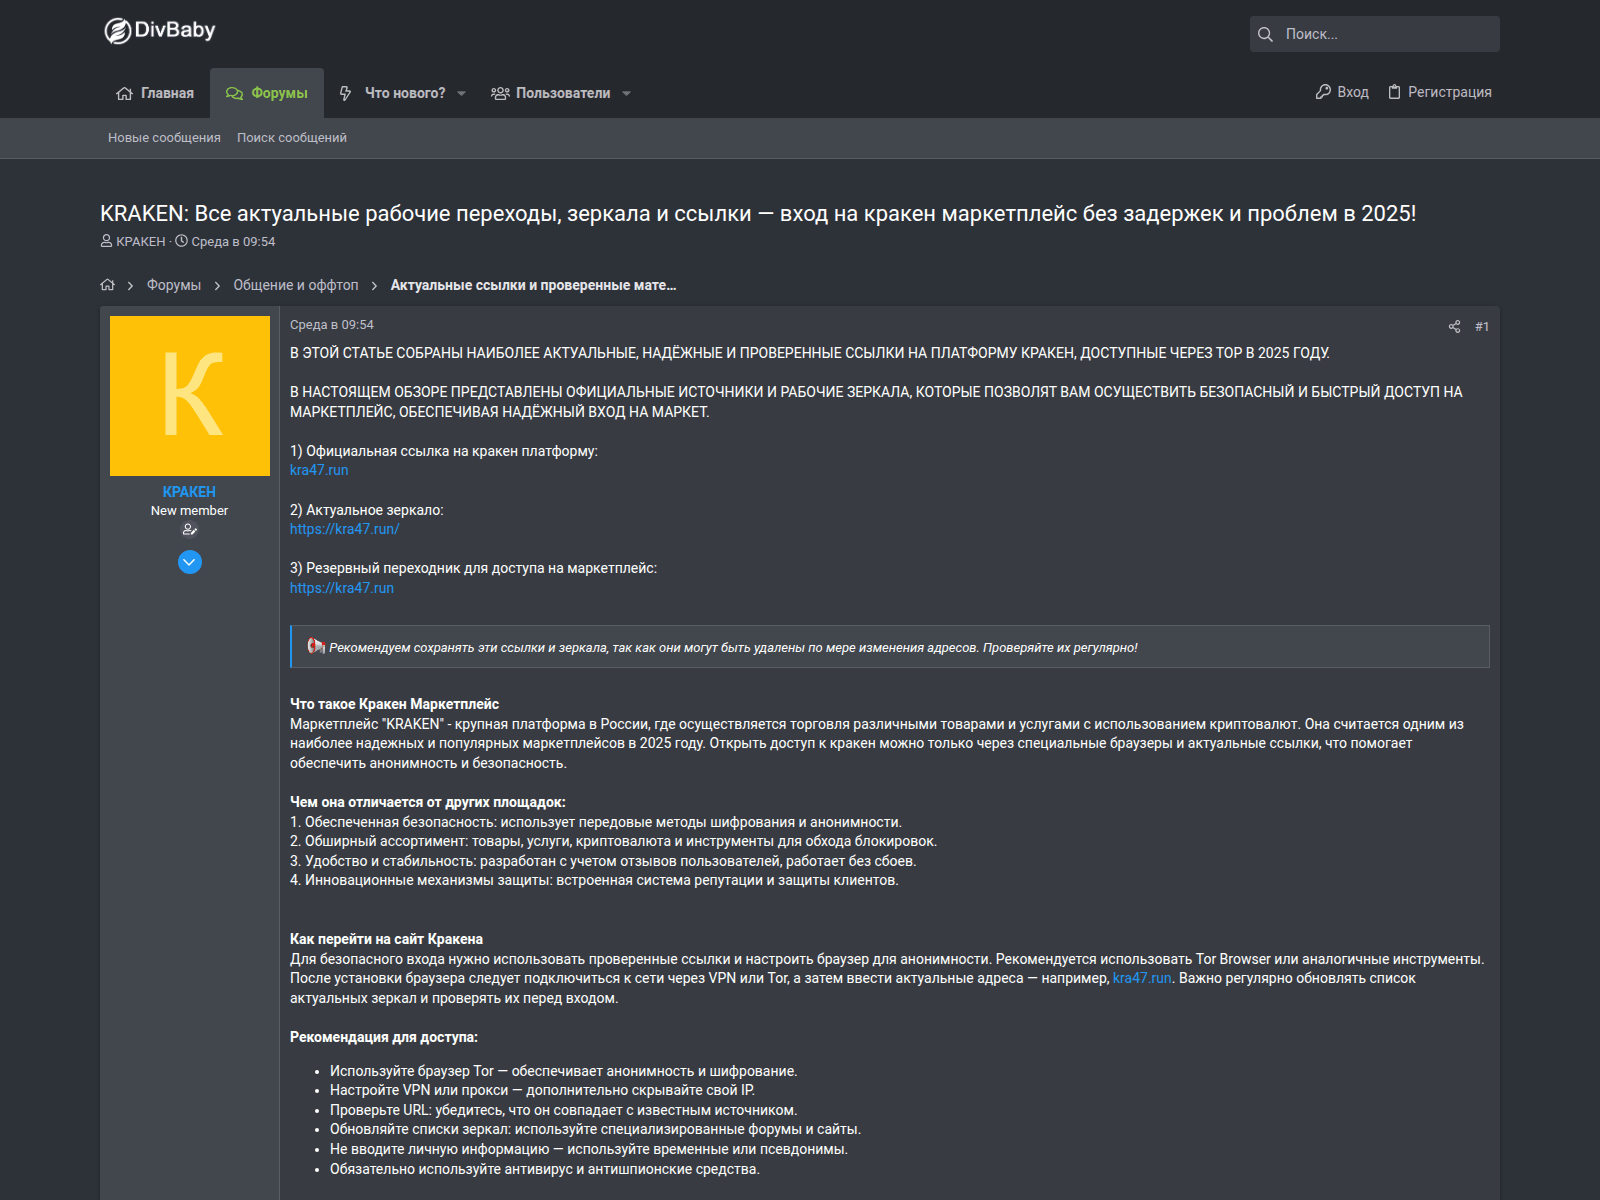Viewport: 1600px width, 1200px height.
Task: Open the https://kra47.run reserve link
Action: [342, 588]
